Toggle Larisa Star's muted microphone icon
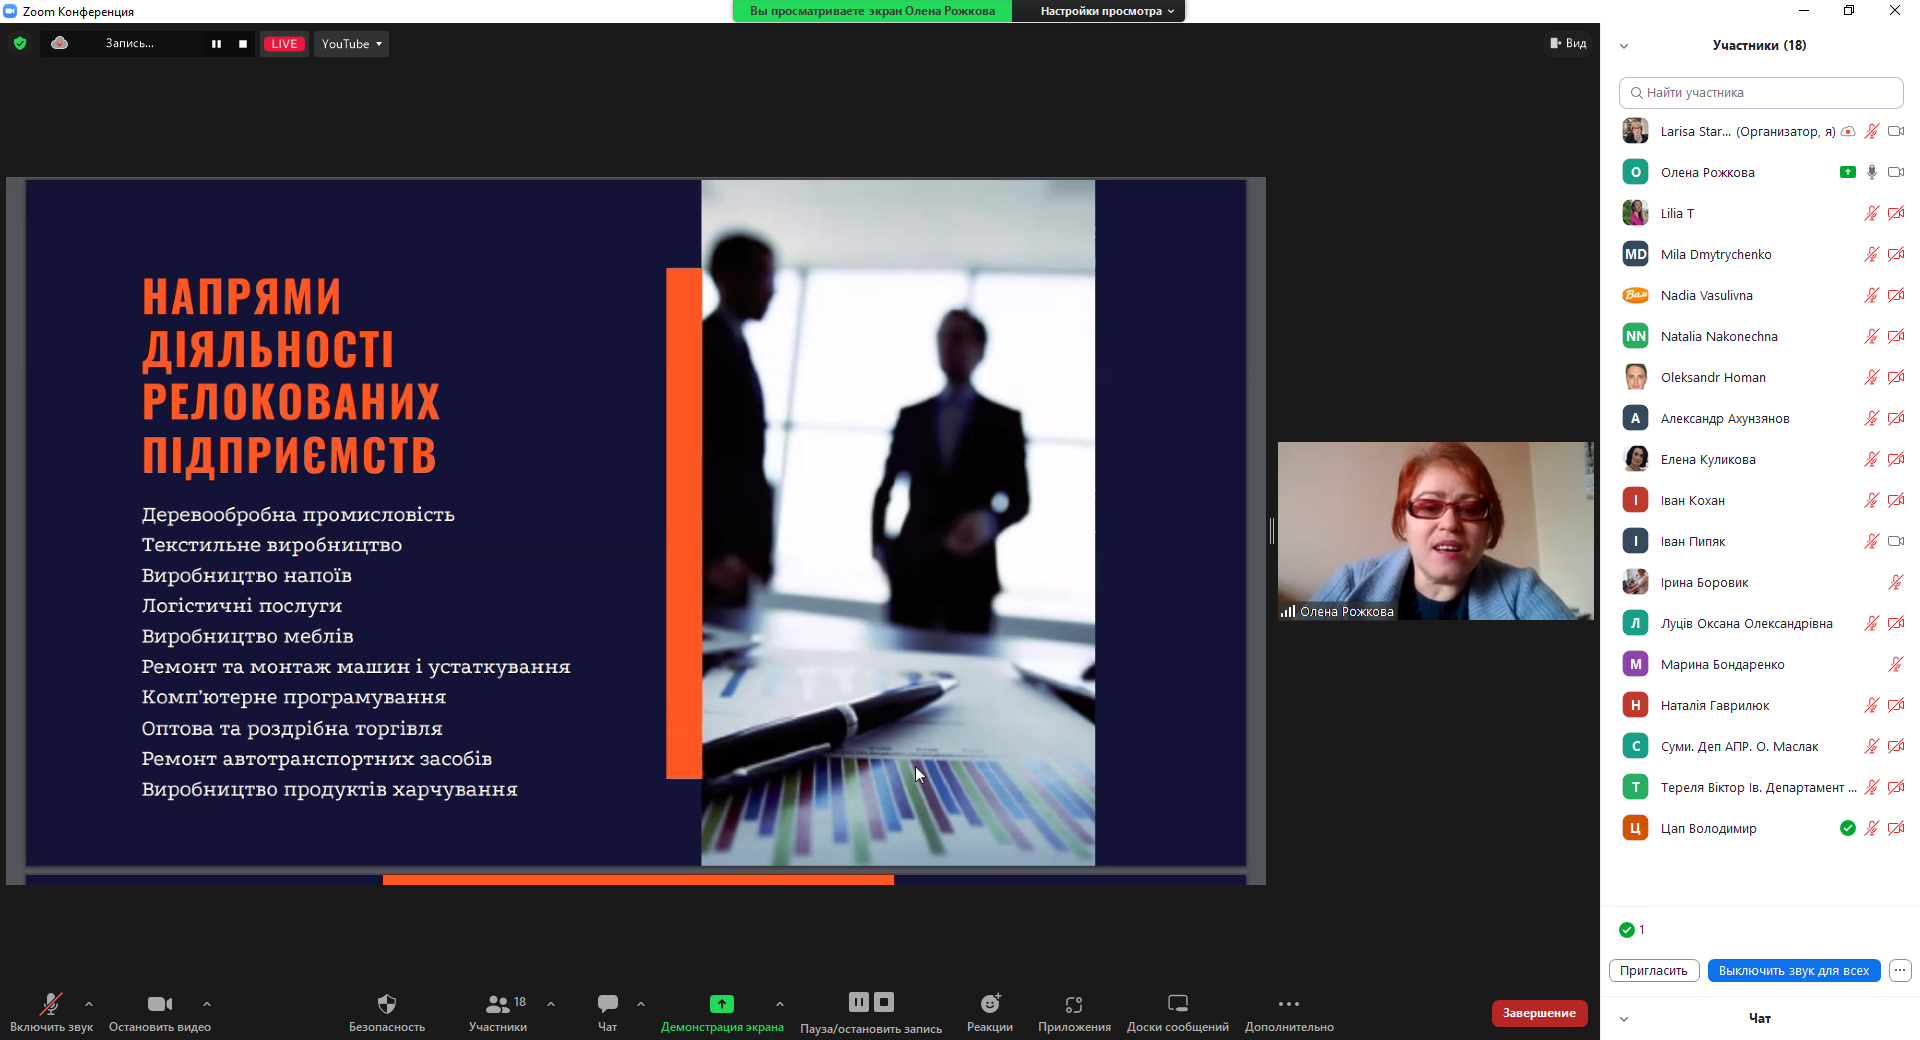The height and width of the screenshot is (1040, 1920). (x=1871, y=131)
